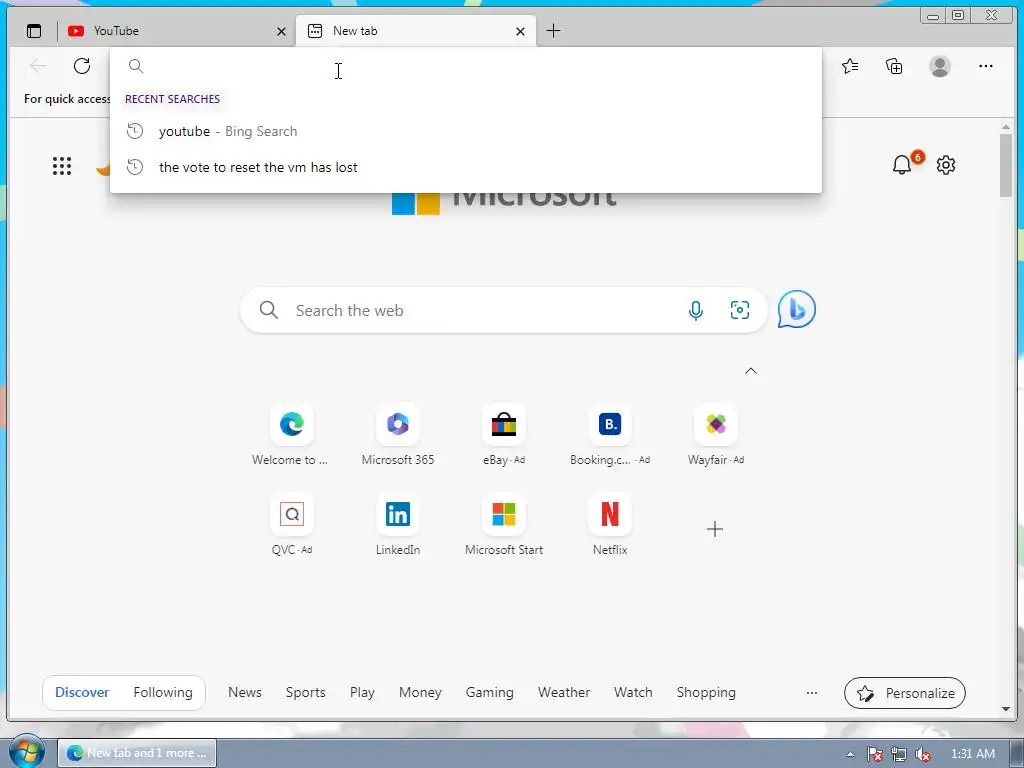Click the browser back arrow

(38, 66)
